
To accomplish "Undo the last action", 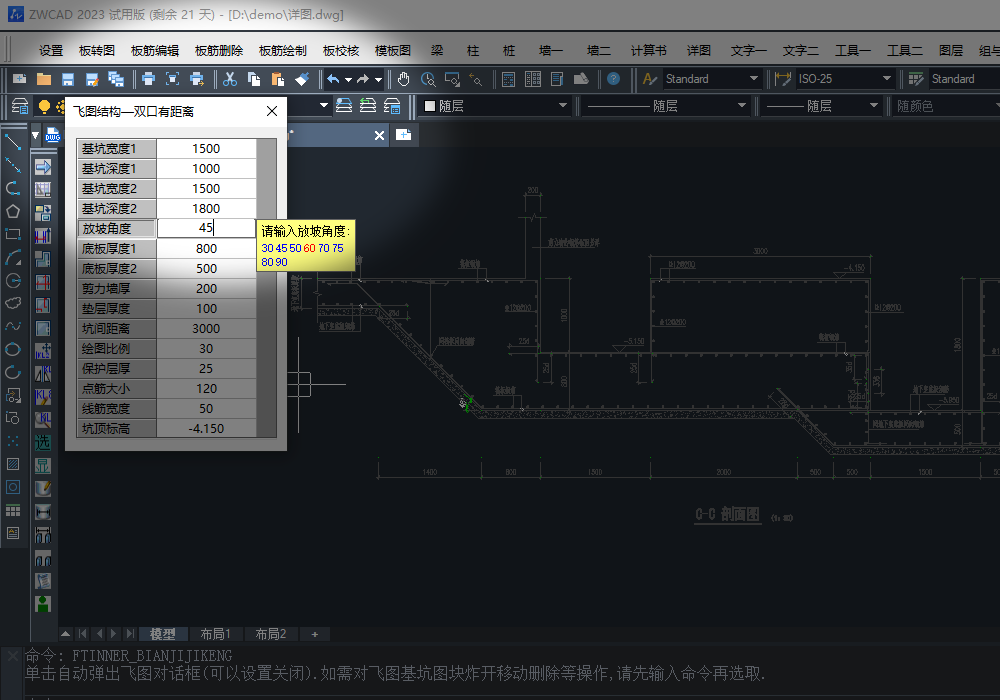I will click(333, 79).
